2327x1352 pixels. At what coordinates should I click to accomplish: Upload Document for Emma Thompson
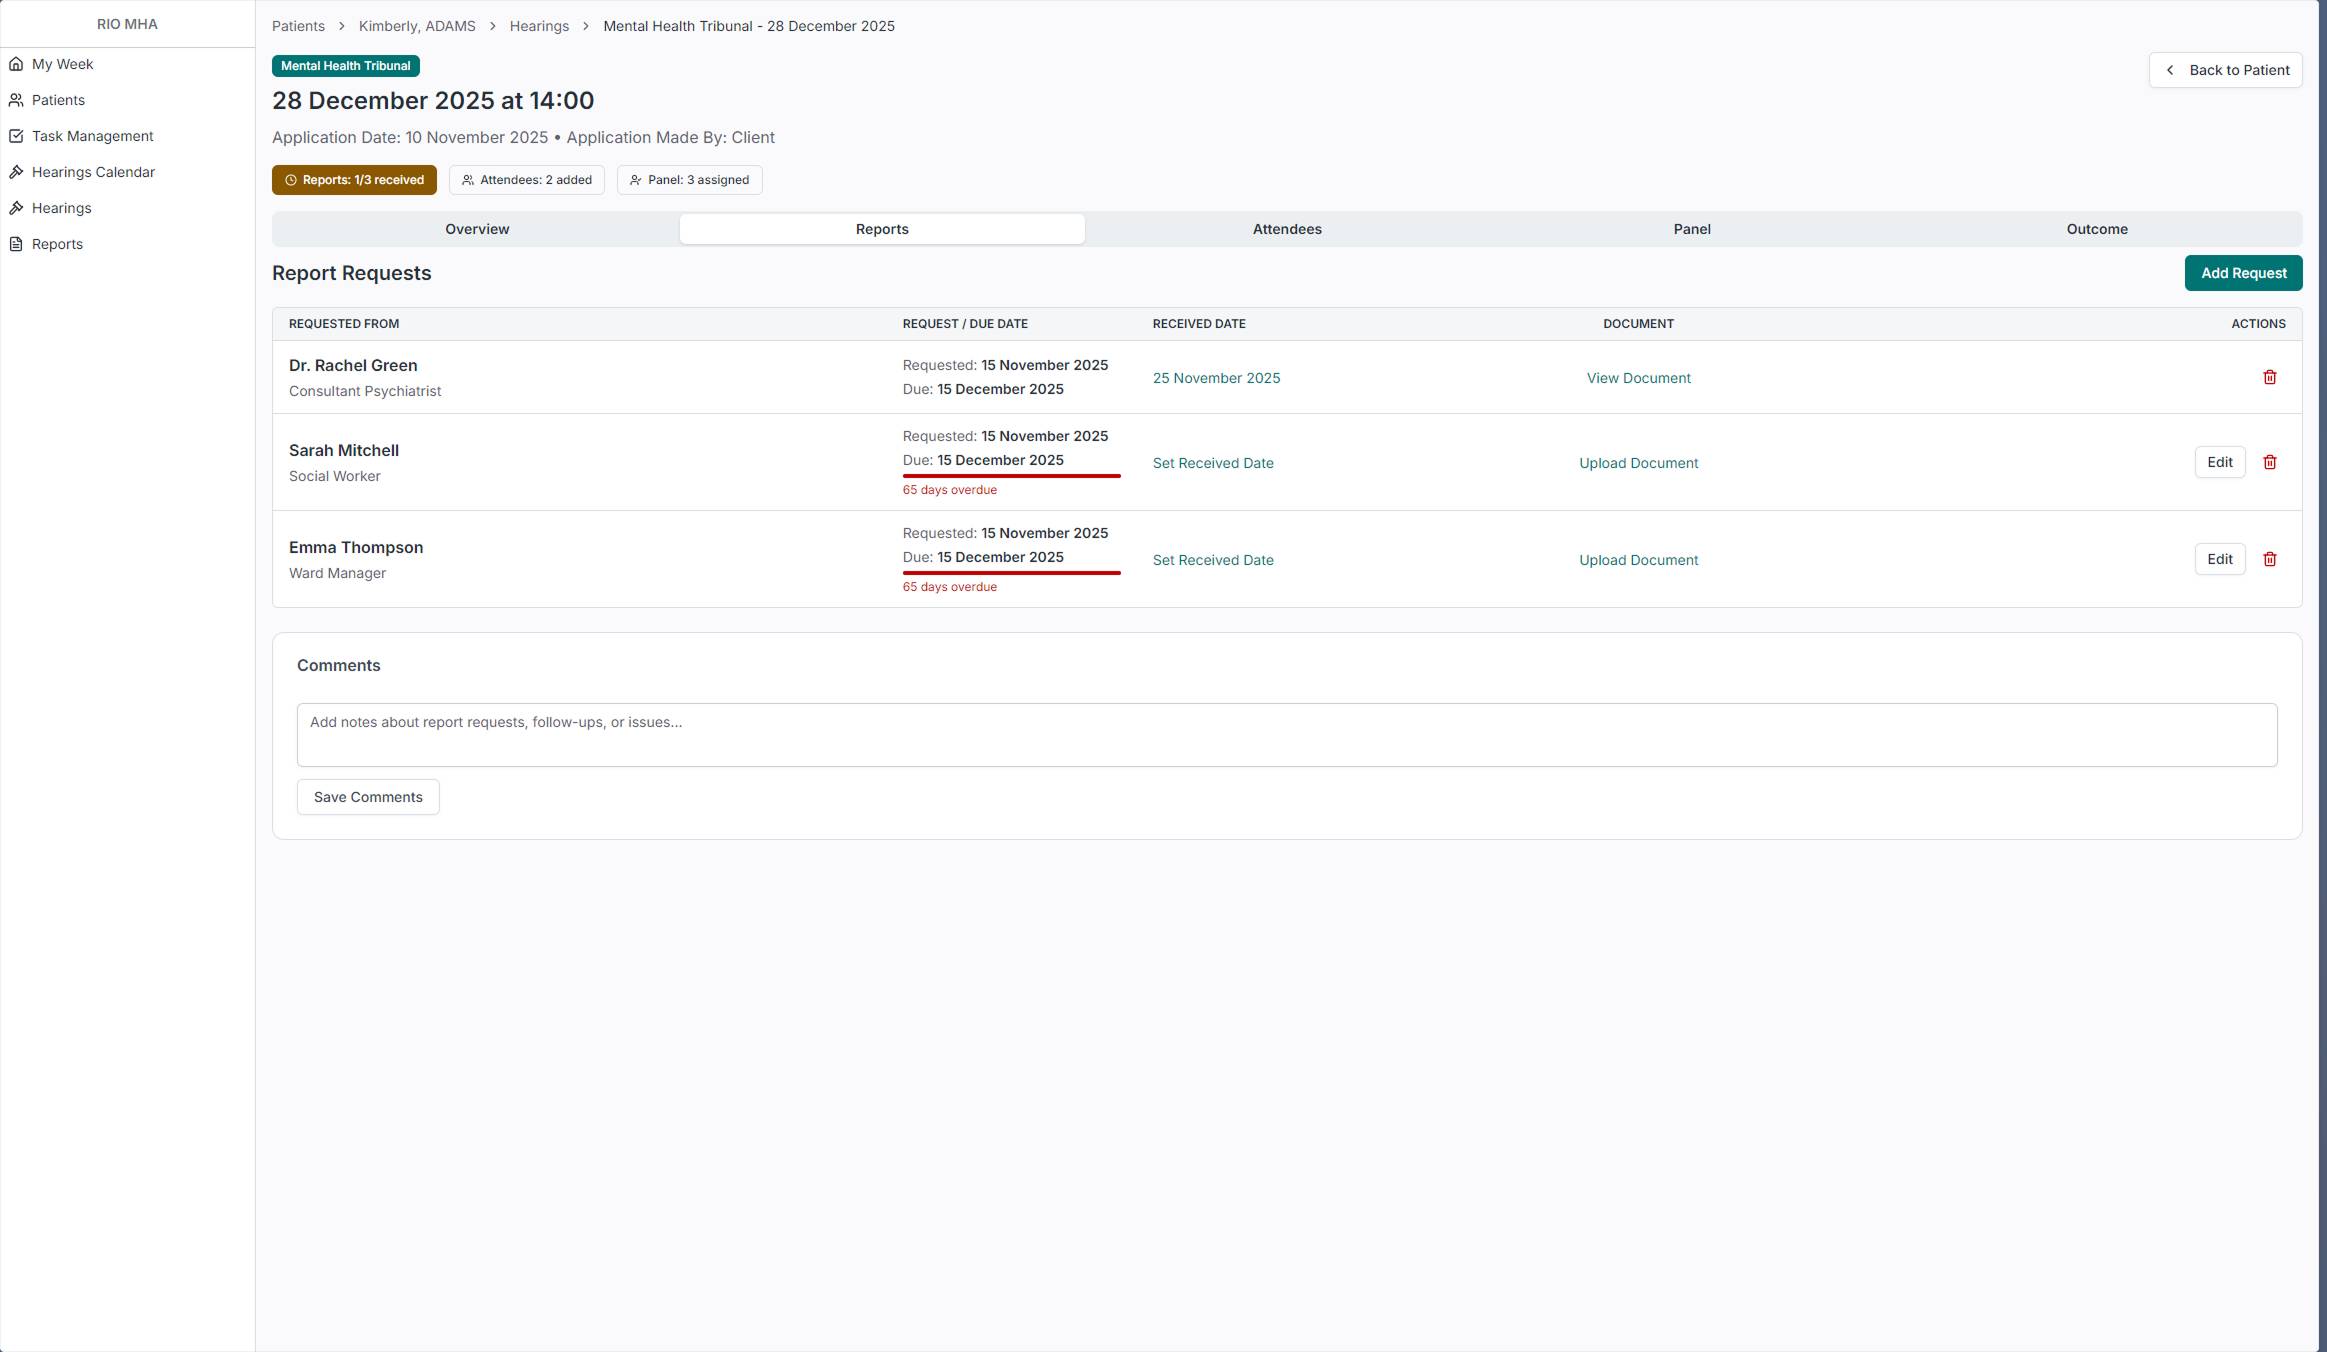1638,560
